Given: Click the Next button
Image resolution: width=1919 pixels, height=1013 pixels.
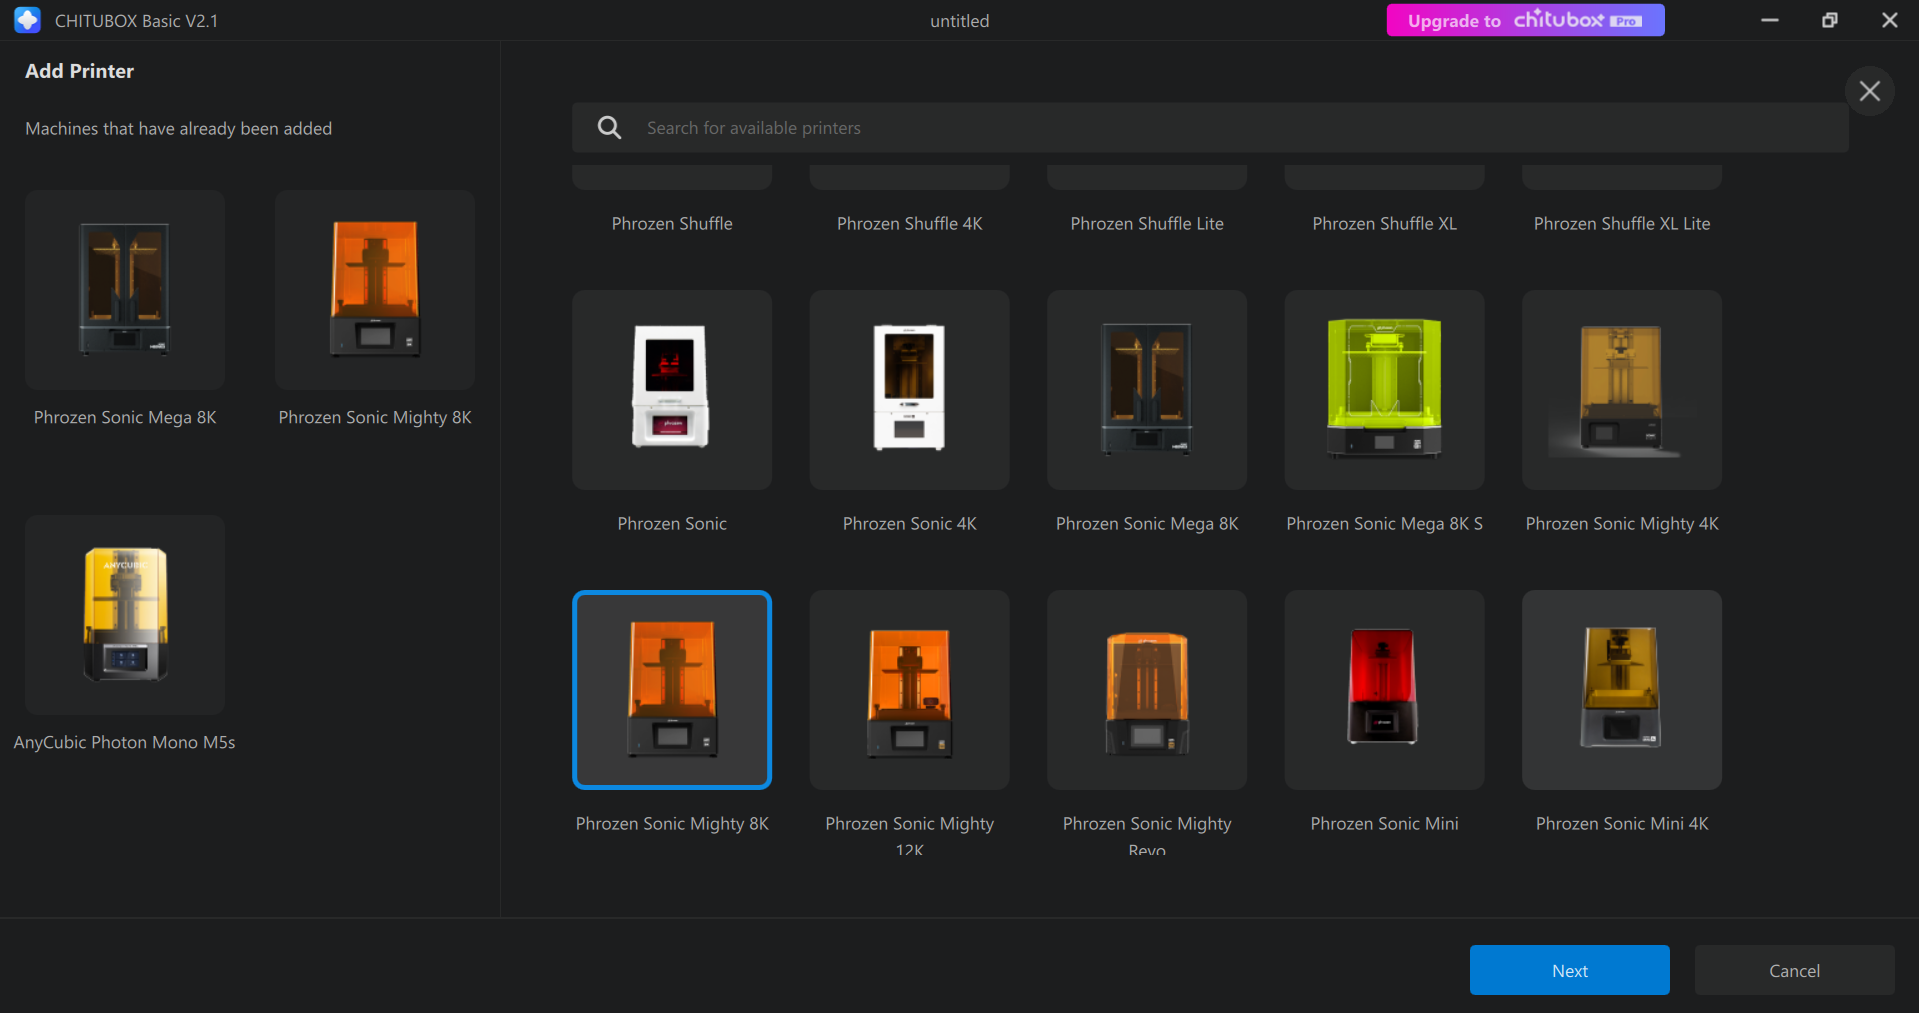Looking at the screenshot, I should point(1569,970).
